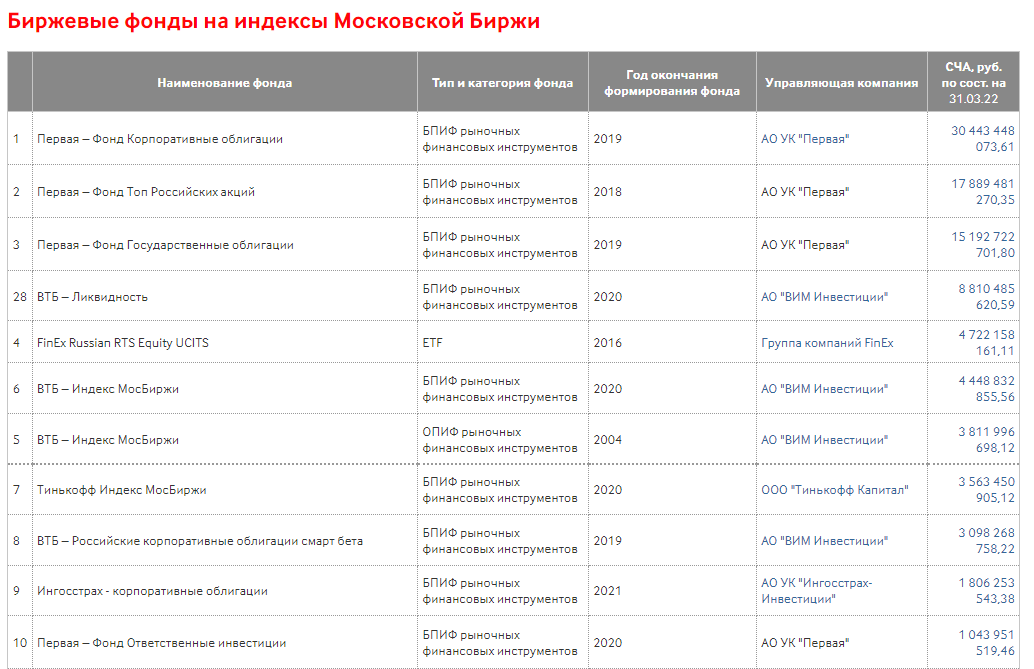The width and height of the screenshot is (1034, 669).
Task: Select ВТБ – Индекс МосБиржи in row 5
Action: tap(107, 440)
